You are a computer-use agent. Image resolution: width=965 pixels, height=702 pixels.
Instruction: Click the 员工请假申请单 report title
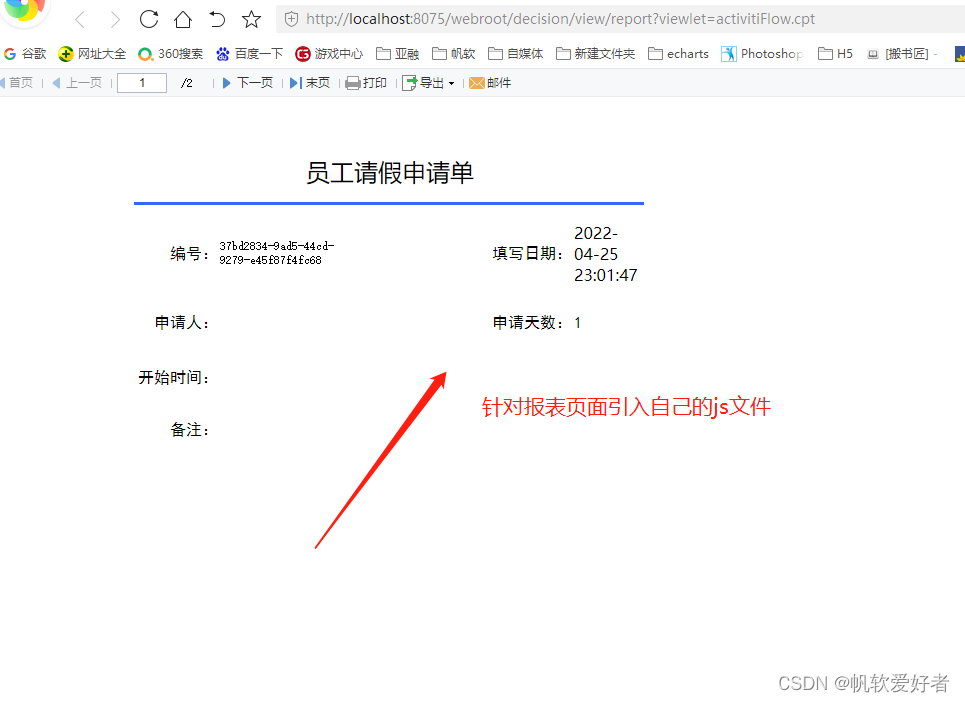390,173
